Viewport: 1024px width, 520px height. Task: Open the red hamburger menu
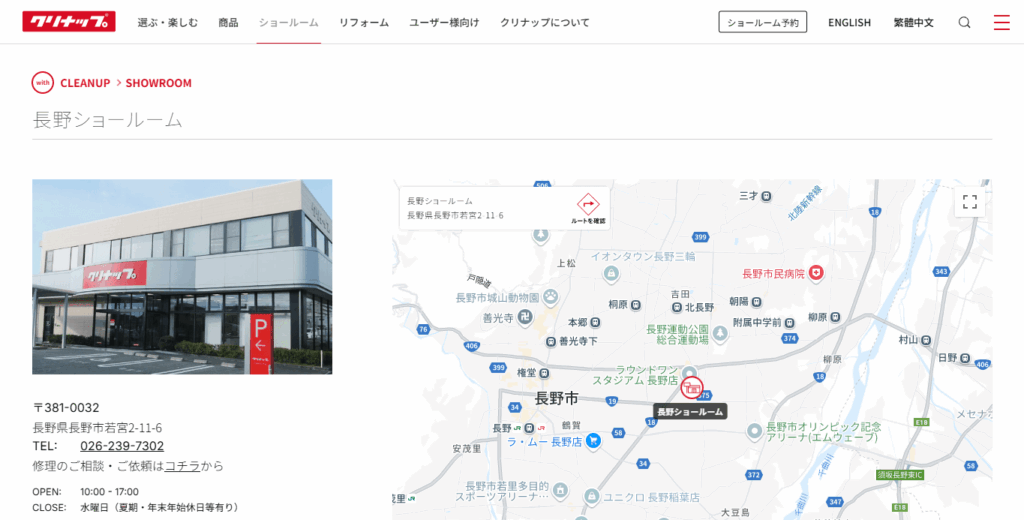tap(1001, 22)
